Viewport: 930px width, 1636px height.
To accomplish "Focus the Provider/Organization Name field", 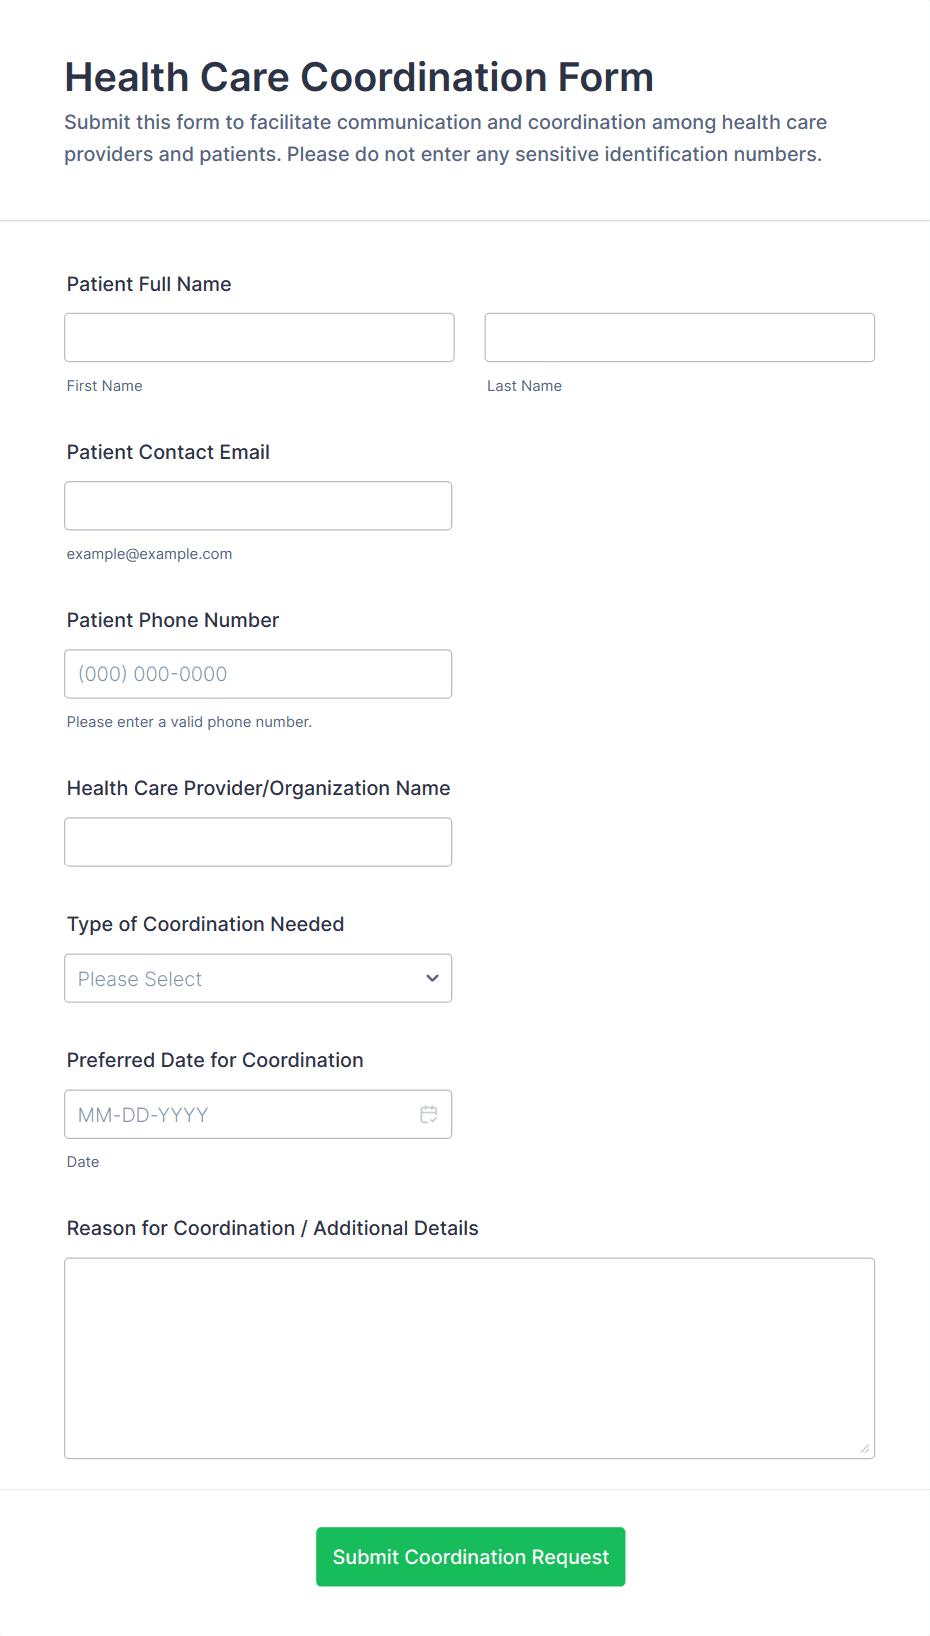I will [x=258, y=841].
